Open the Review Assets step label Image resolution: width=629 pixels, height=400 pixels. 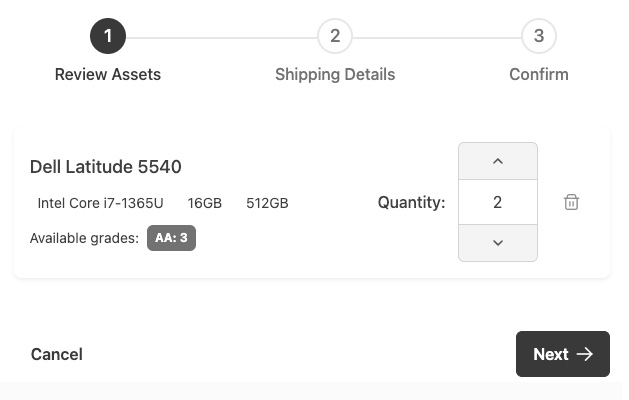108,74
